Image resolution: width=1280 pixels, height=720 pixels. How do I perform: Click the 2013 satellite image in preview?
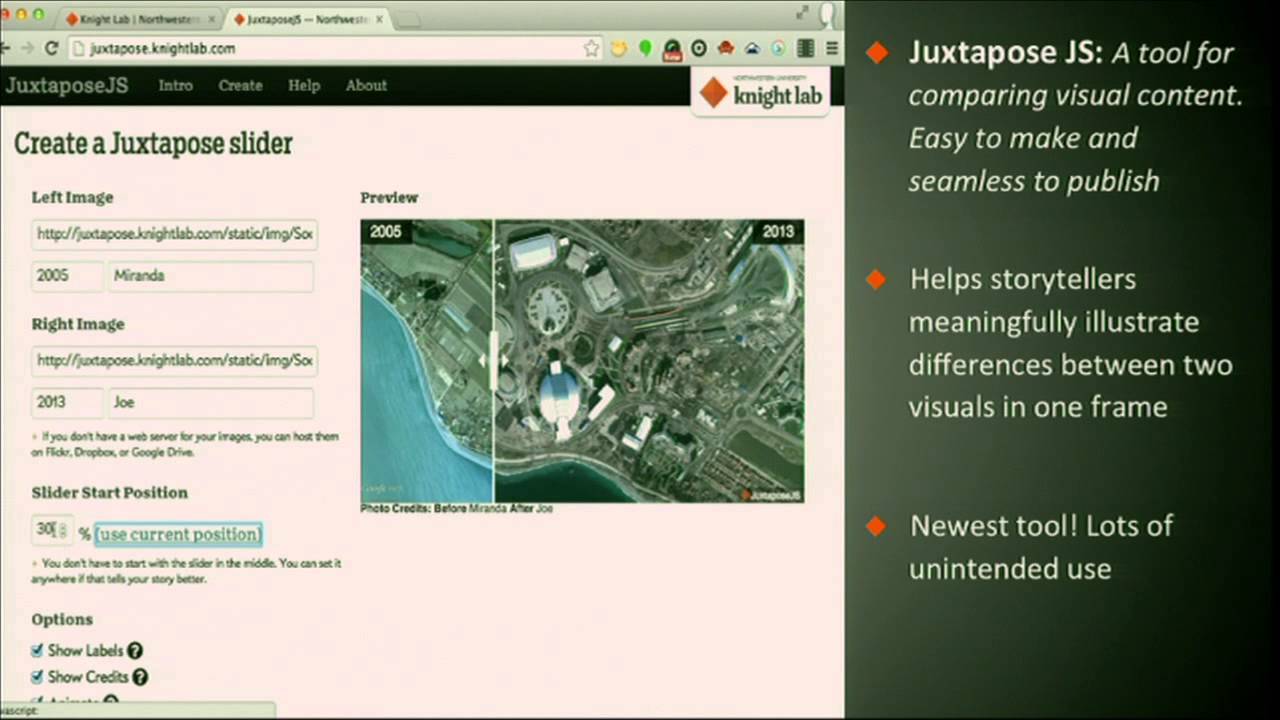pyautogui.click(x=649, y=361)
